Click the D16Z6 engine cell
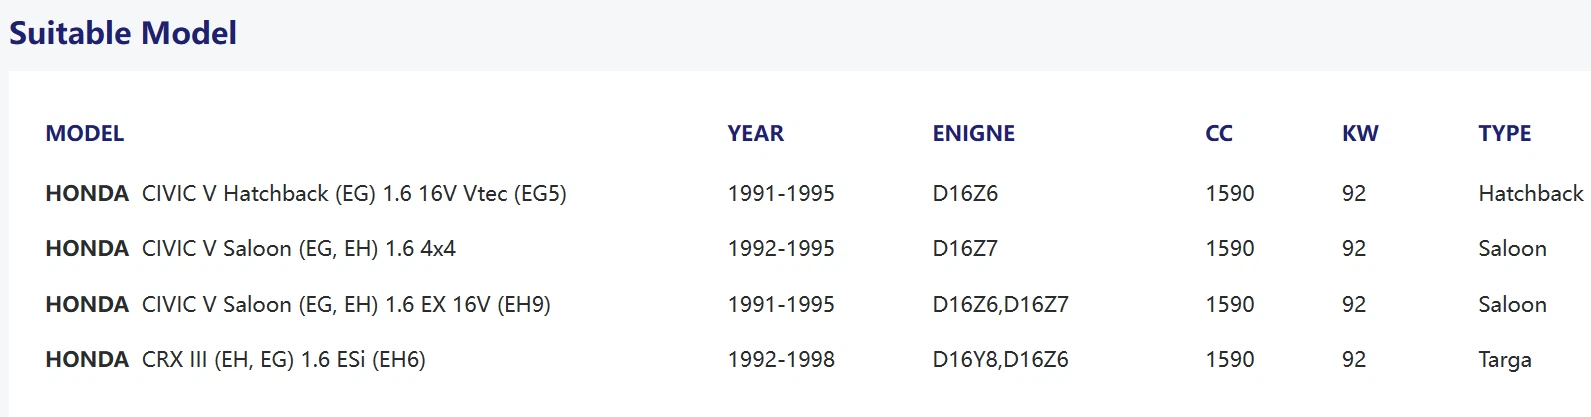This screenshot has height=417, width=1591. click(965, 193)
